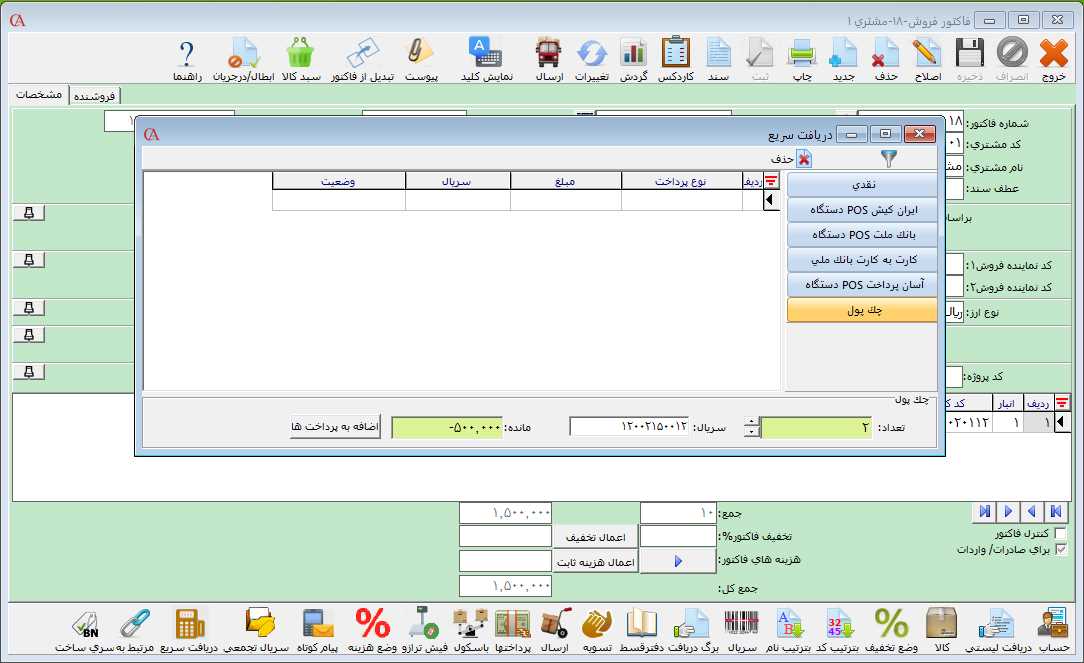
Task: Select the چک پول payment option
Action: [862, 311]
